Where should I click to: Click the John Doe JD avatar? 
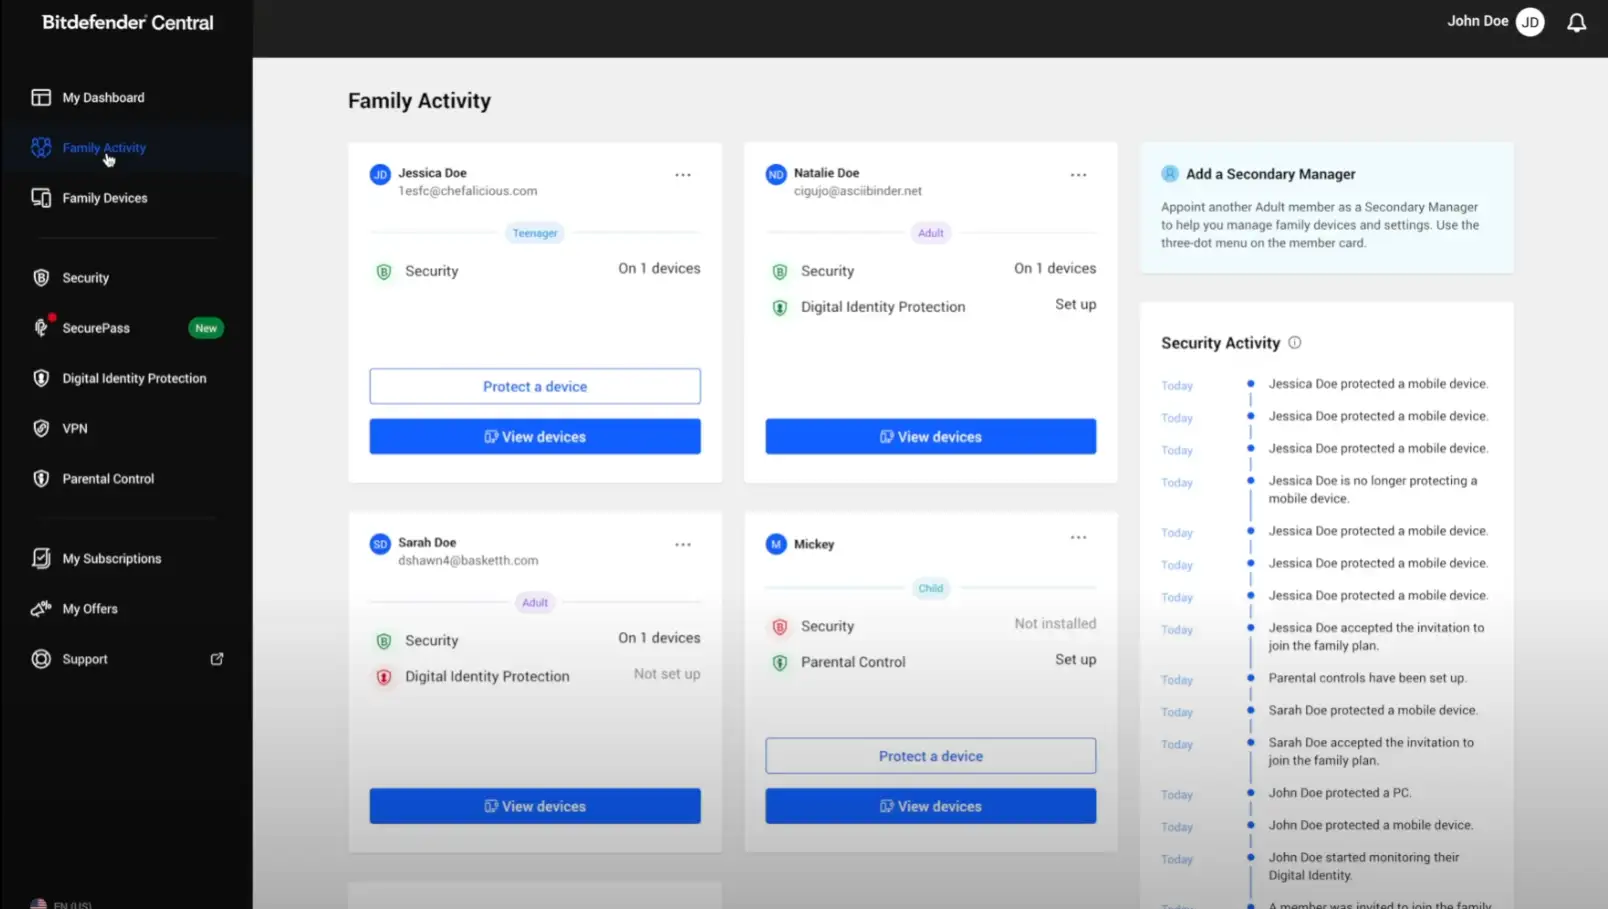click(1529, 22)
